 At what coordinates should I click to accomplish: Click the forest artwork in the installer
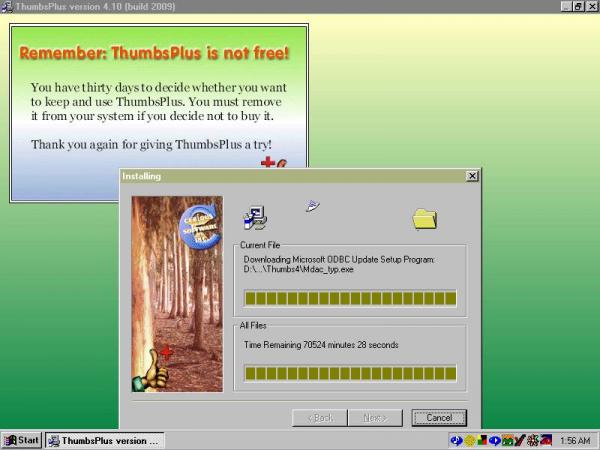(177, 294)
